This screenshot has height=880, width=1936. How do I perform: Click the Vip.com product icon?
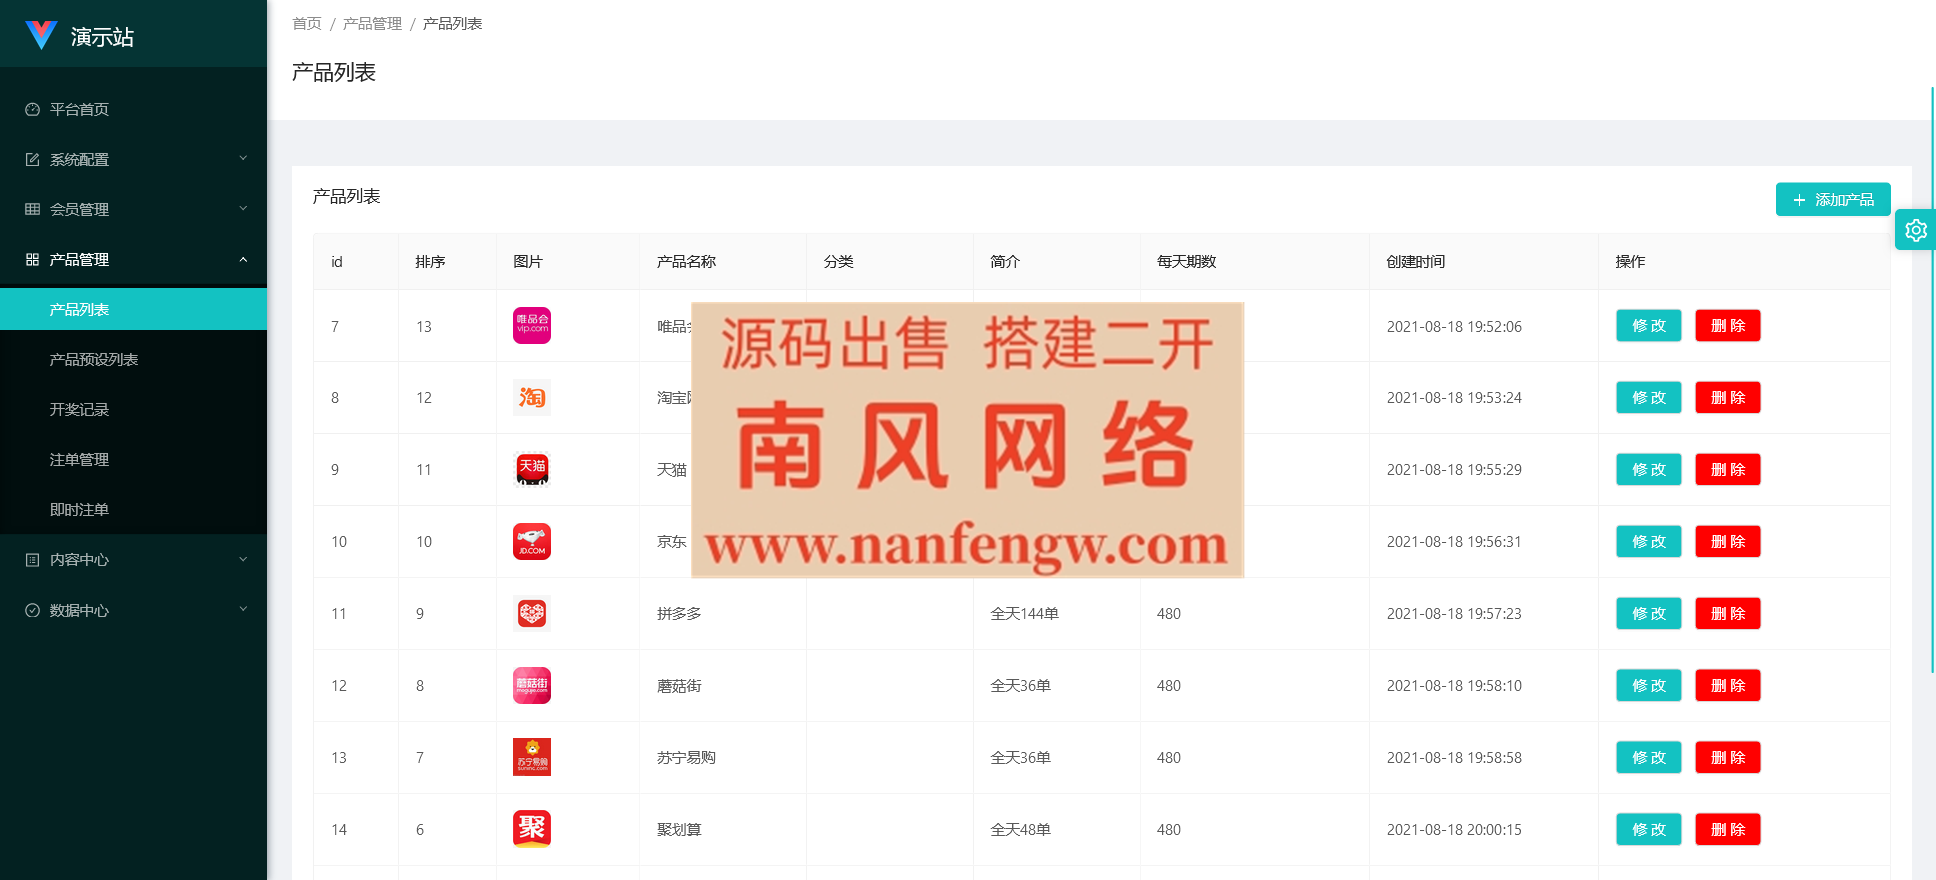pyautogui.click(x=531, y=325)
